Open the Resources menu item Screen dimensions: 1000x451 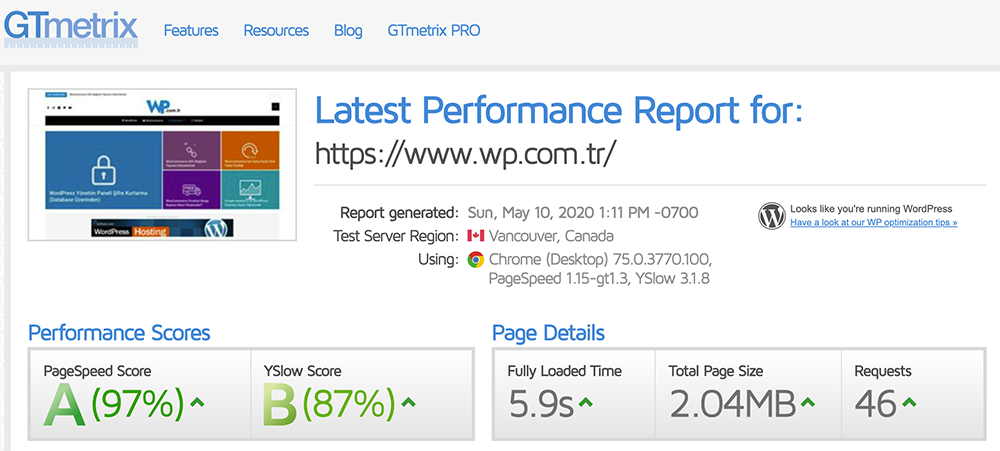tap(276, 31)
